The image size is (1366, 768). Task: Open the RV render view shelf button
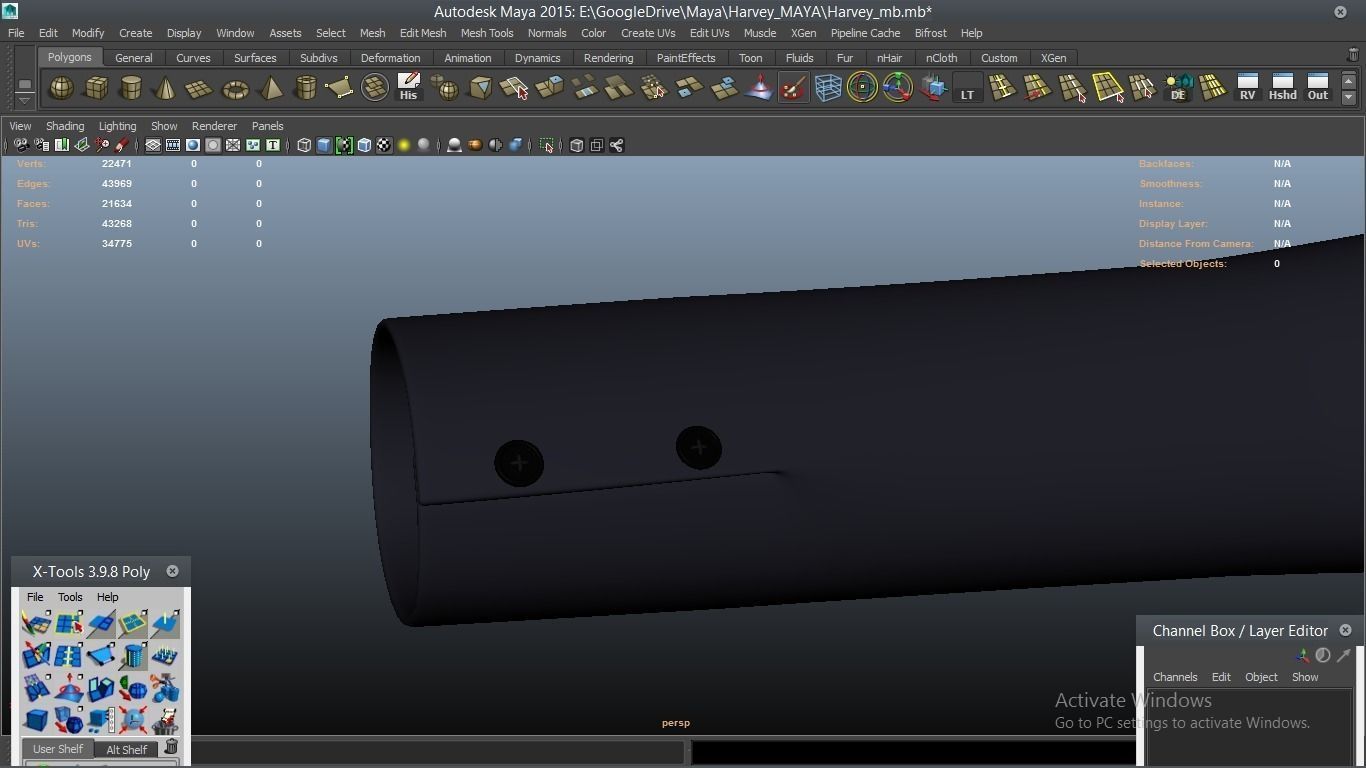[1247, 88]
